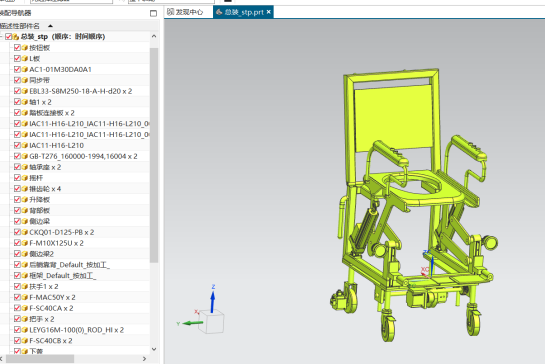
Task: Uncheck the GB-T276_160000-1994,16004 component
Action: (17, 156)
